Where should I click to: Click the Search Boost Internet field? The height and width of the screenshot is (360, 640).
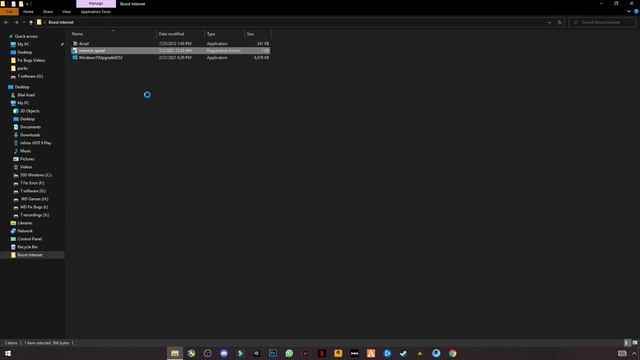click(x=602, y=22)
